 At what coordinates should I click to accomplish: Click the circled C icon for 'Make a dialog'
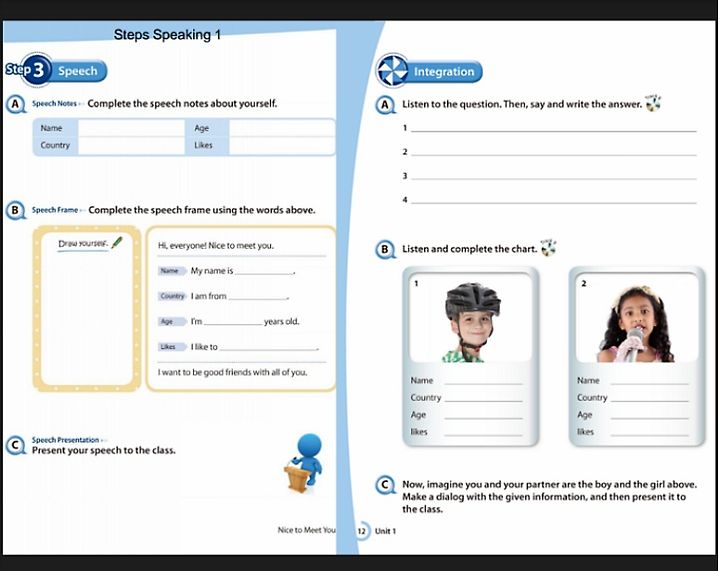(385, 485)
